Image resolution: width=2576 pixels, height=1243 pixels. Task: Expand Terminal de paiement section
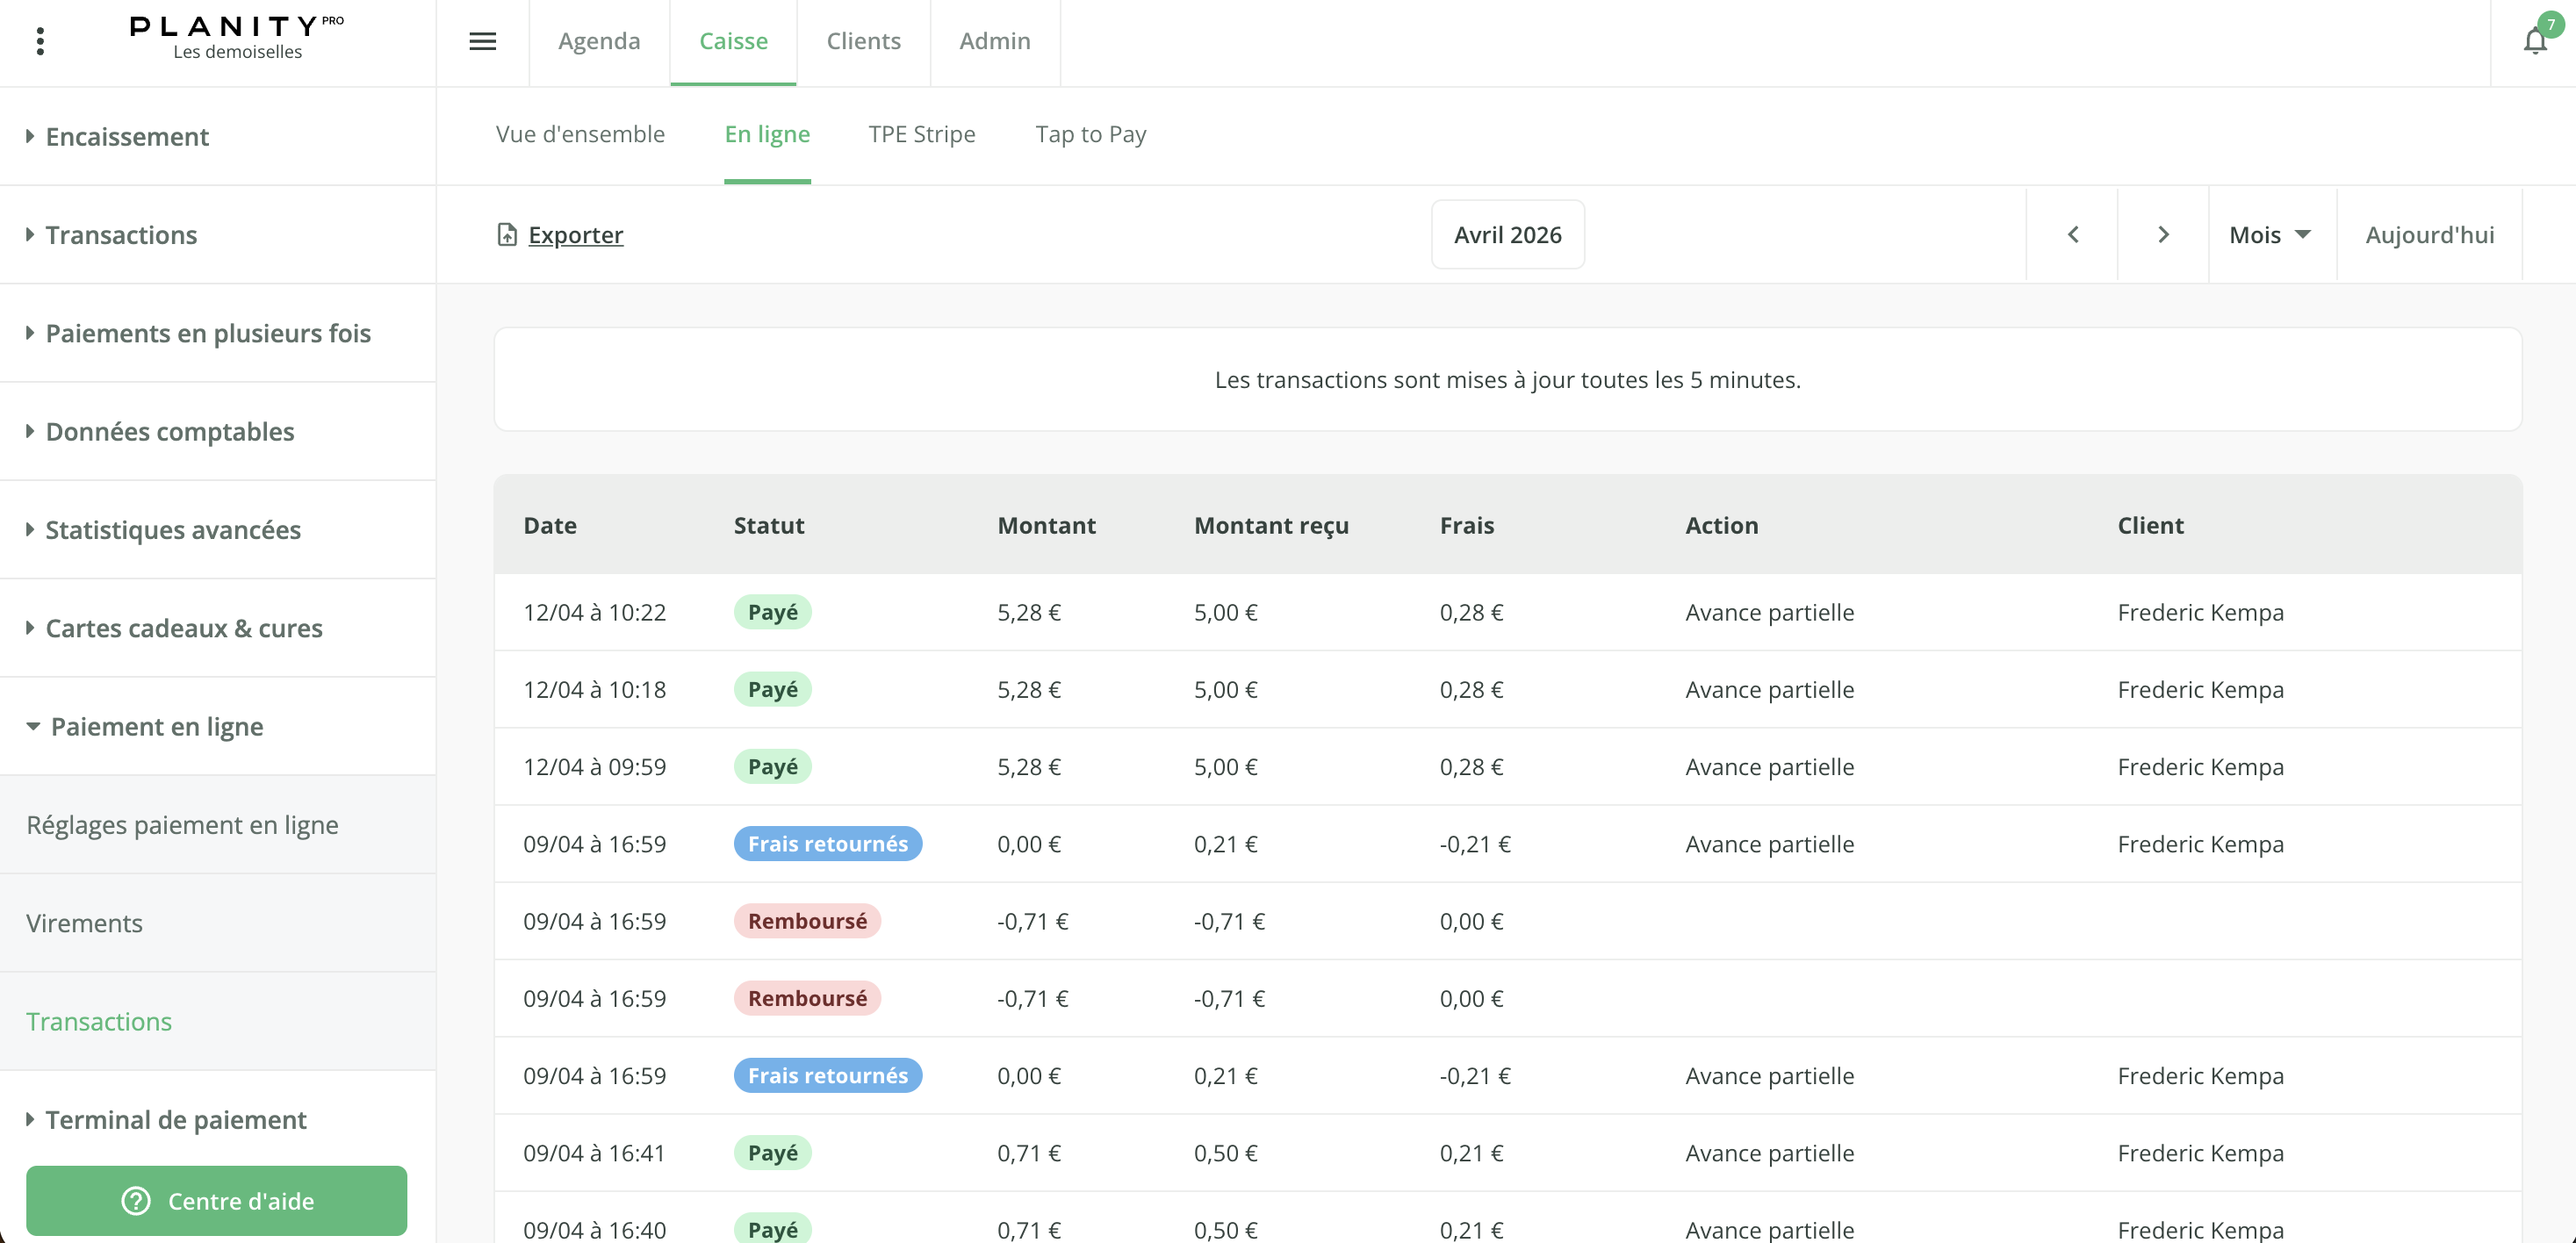pos(175,1119)
